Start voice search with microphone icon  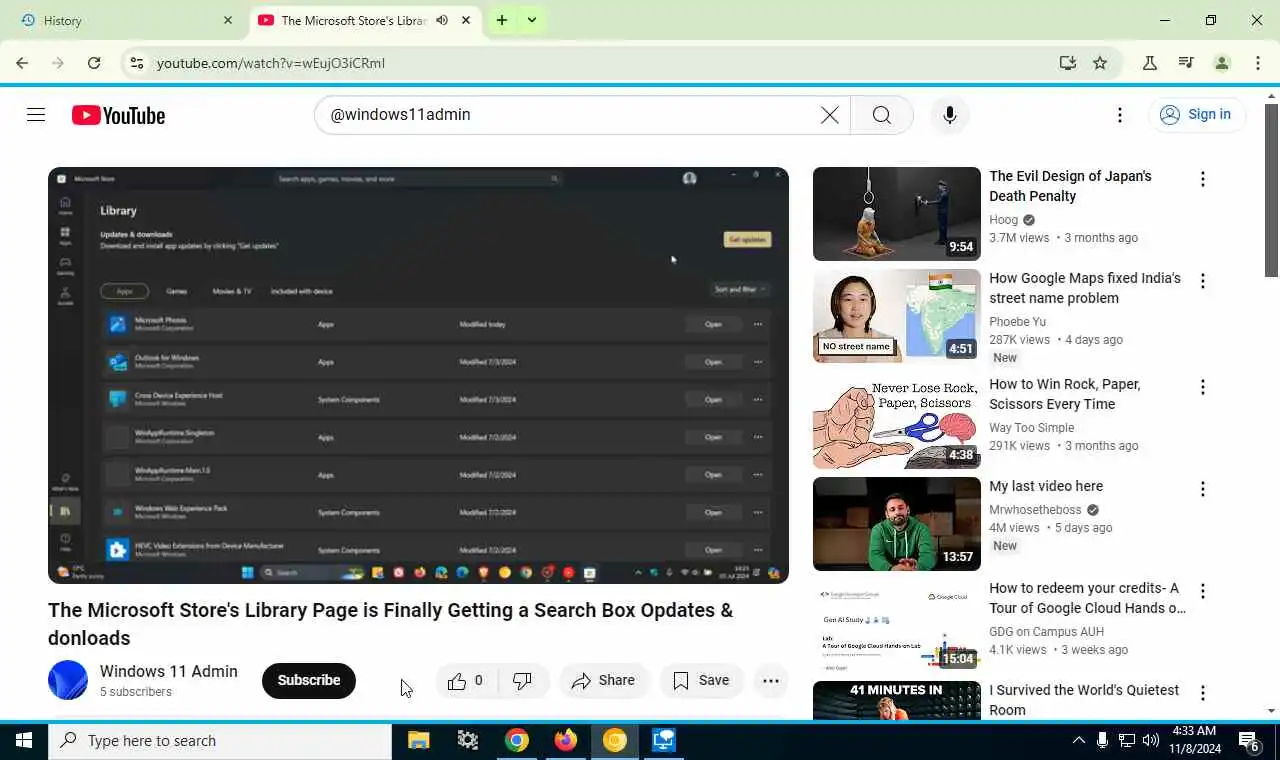(950, 115)
